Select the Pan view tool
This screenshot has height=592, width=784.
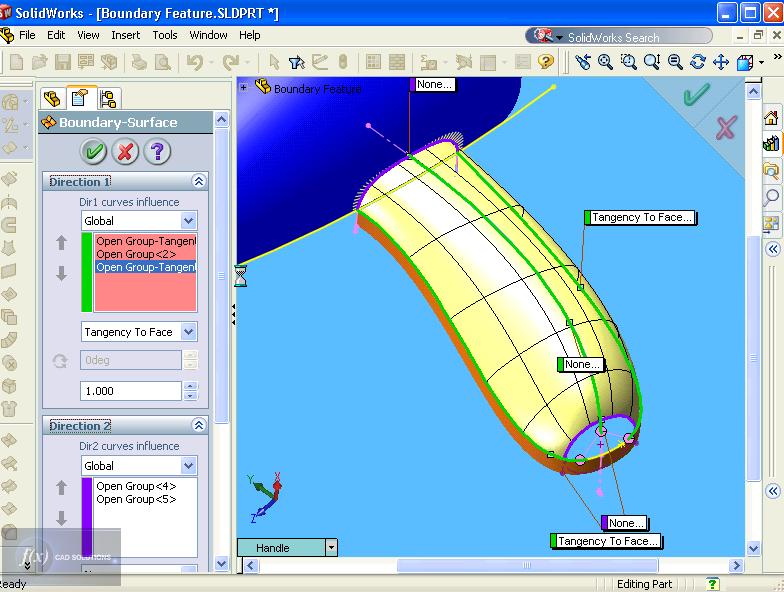[720, 62]
